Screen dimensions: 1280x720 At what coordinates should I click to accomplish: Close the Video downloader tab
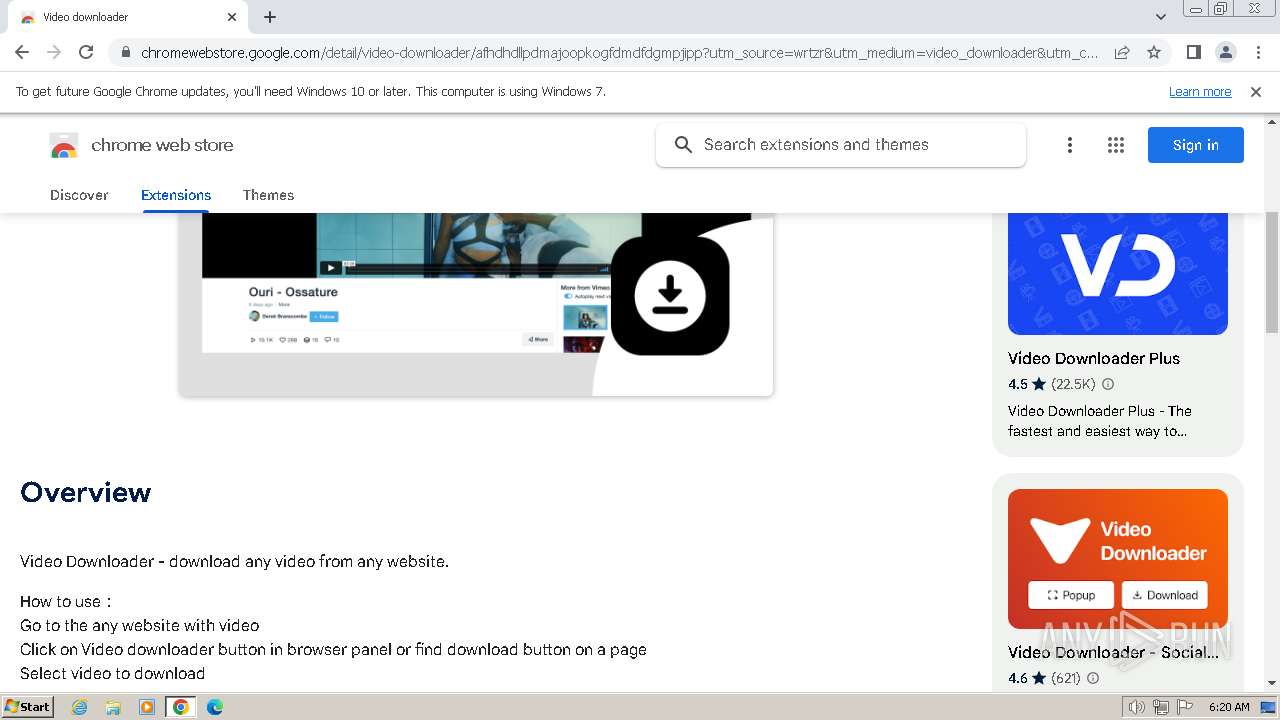(232, 17)
